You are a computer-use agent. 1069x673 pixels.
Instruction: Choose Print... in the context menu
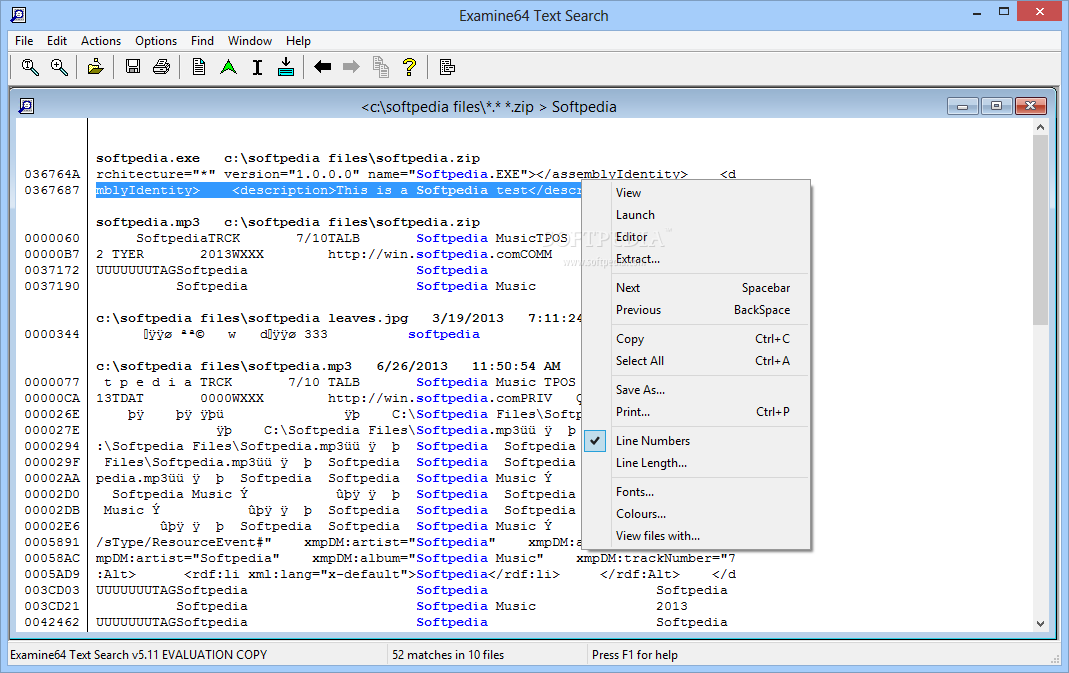tap(696, 412)
